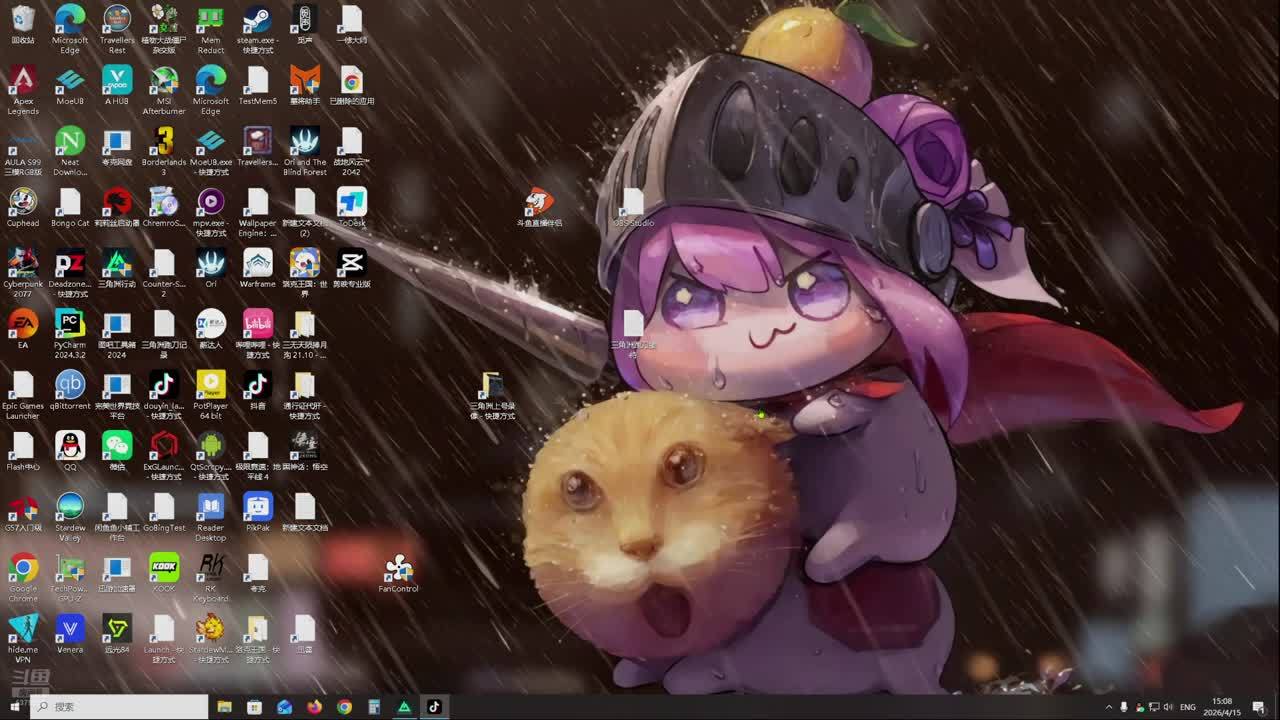Launch the green KOOK app
1280x720 pixels.
point(164,568)
